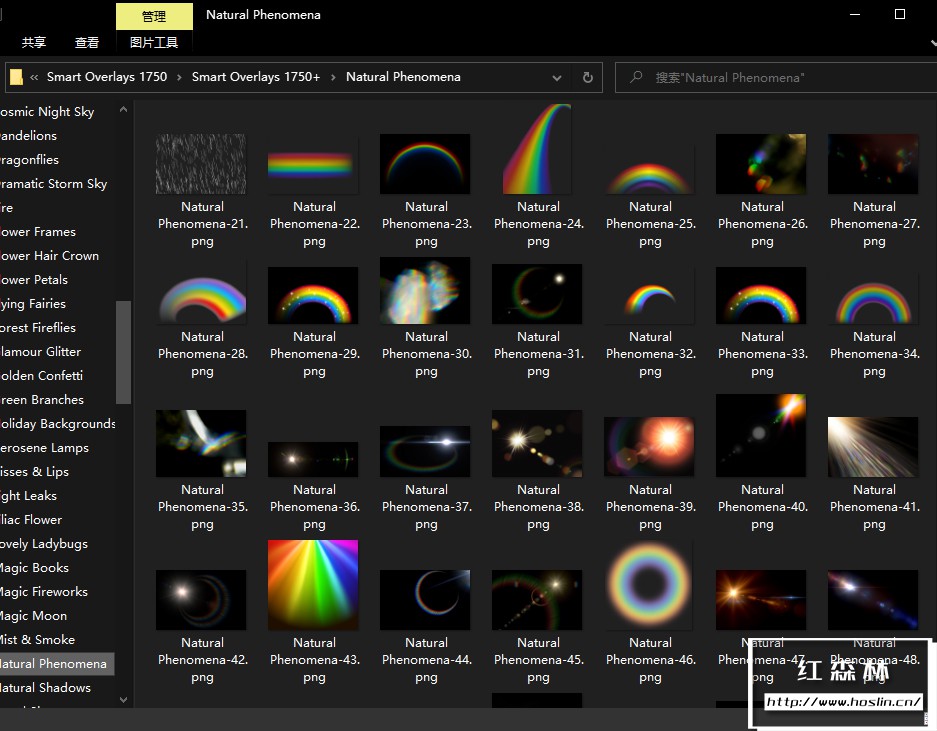The width and height of the screenshot is (937, 731).
Task: Select Natural Phenomena-21.png rain thumbnail
Action: 201,165
